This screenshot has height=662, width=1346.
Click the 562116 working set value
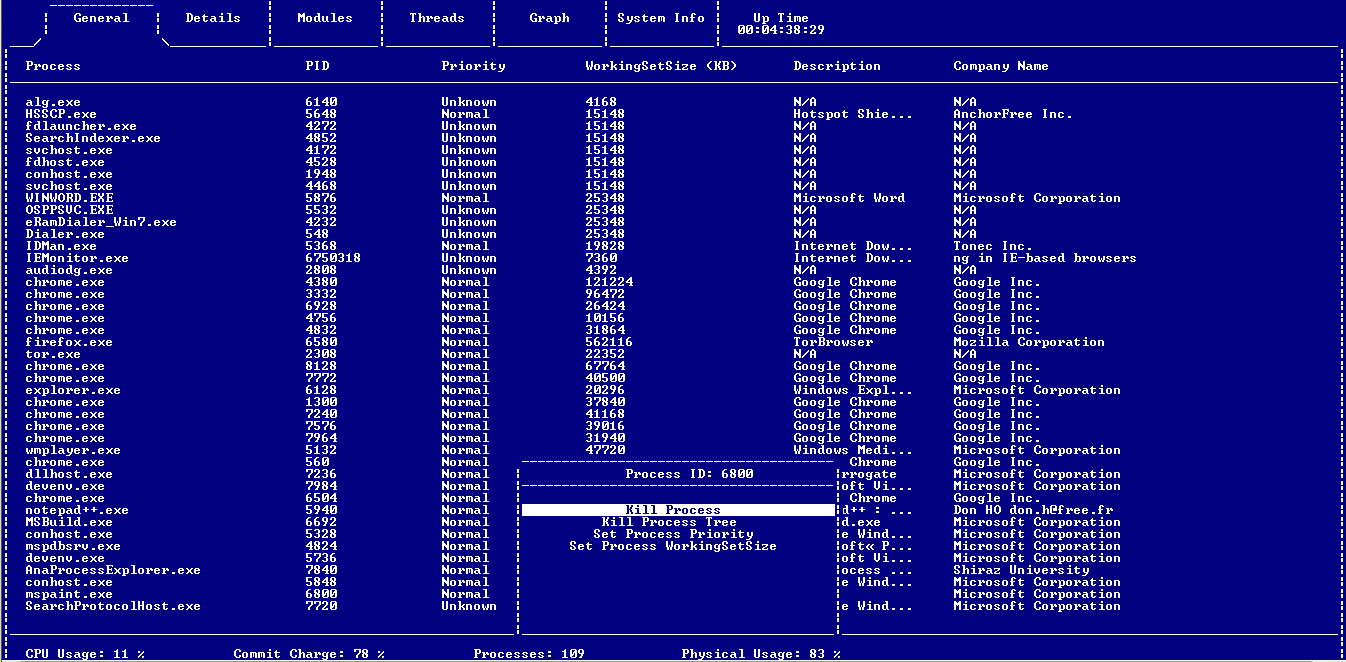tap(609, 342)
